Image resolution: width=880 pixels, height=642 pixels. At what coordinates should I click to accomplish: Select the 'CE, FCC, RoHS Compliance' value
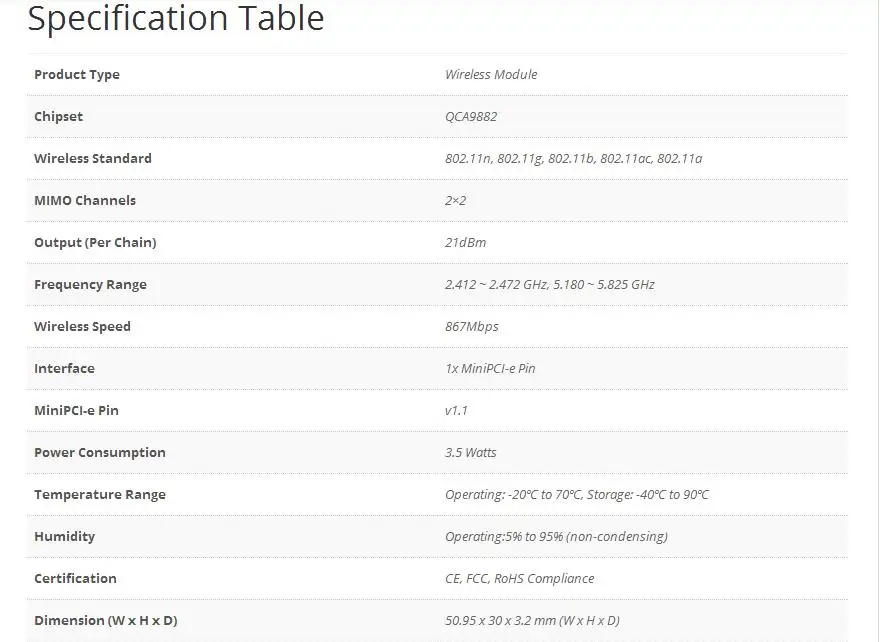[x=519, y=579]
